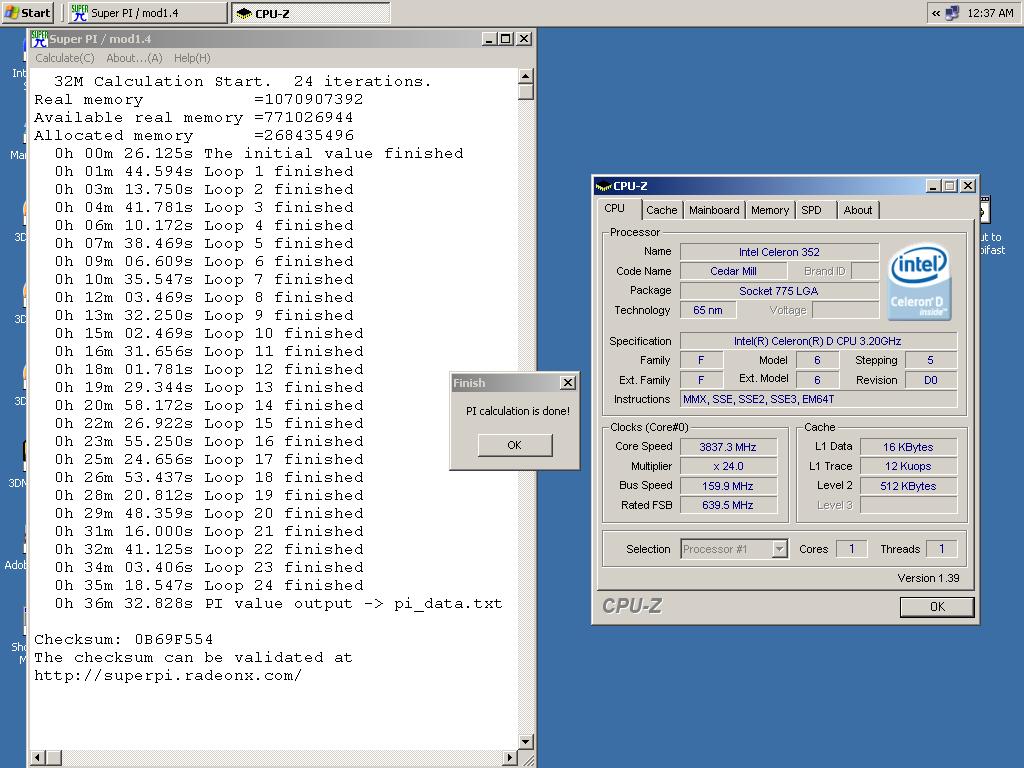Open the About...(A) menu in Super PI

coord(134,58)
